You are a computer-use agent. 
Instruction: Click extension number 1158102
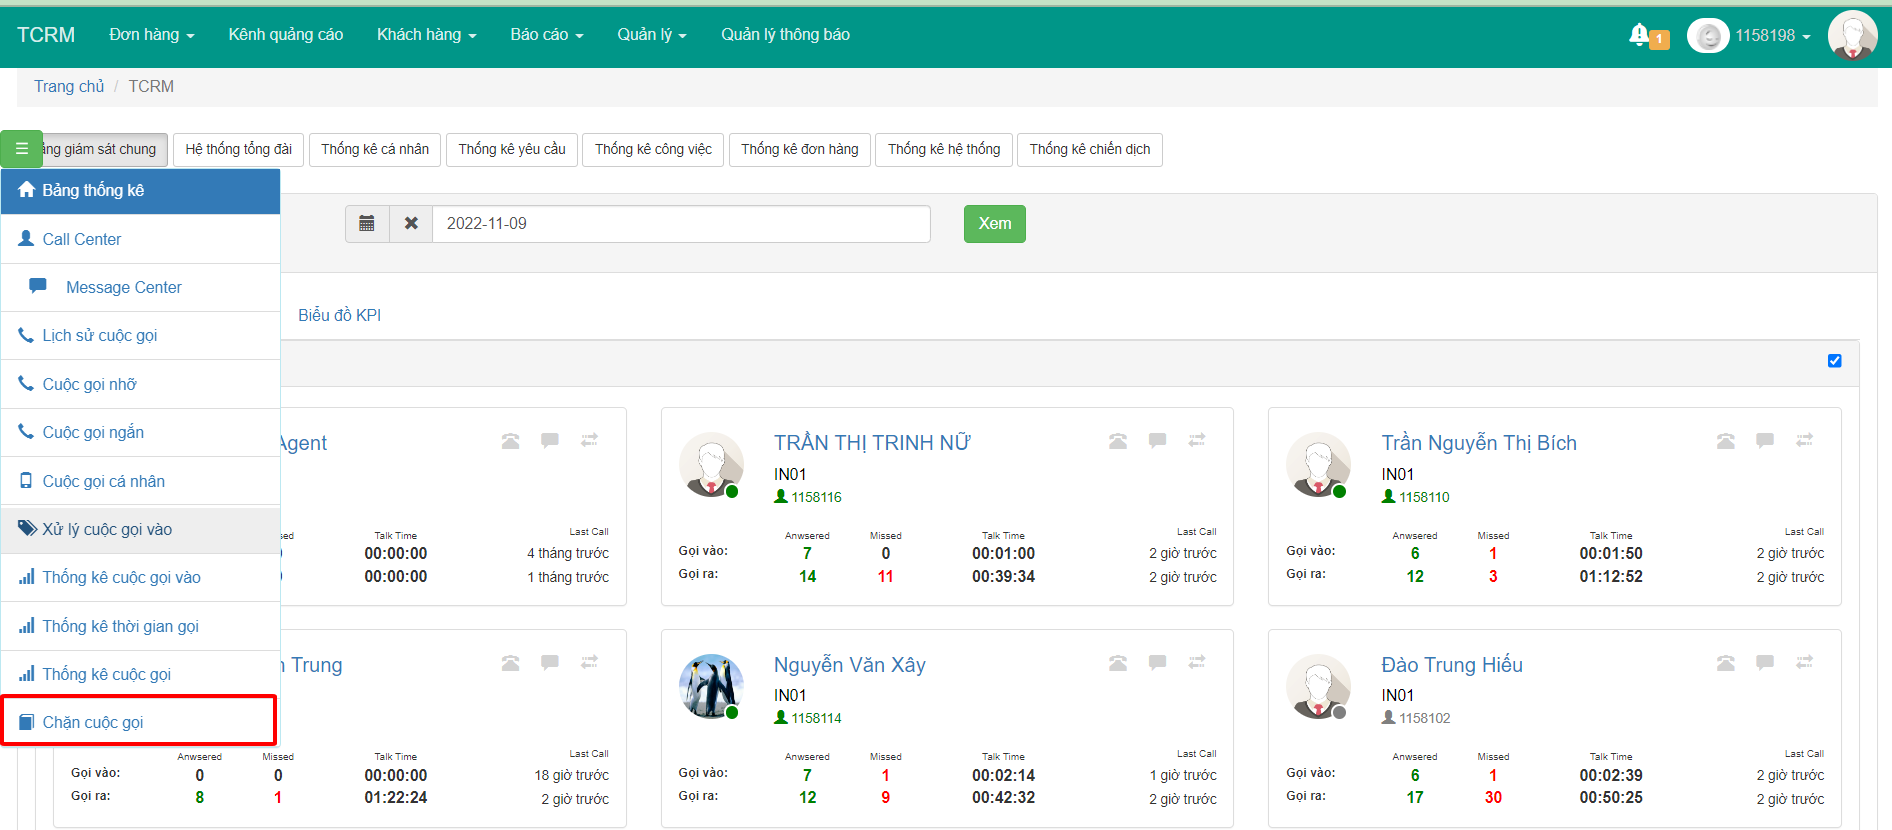coord(1424,718)
